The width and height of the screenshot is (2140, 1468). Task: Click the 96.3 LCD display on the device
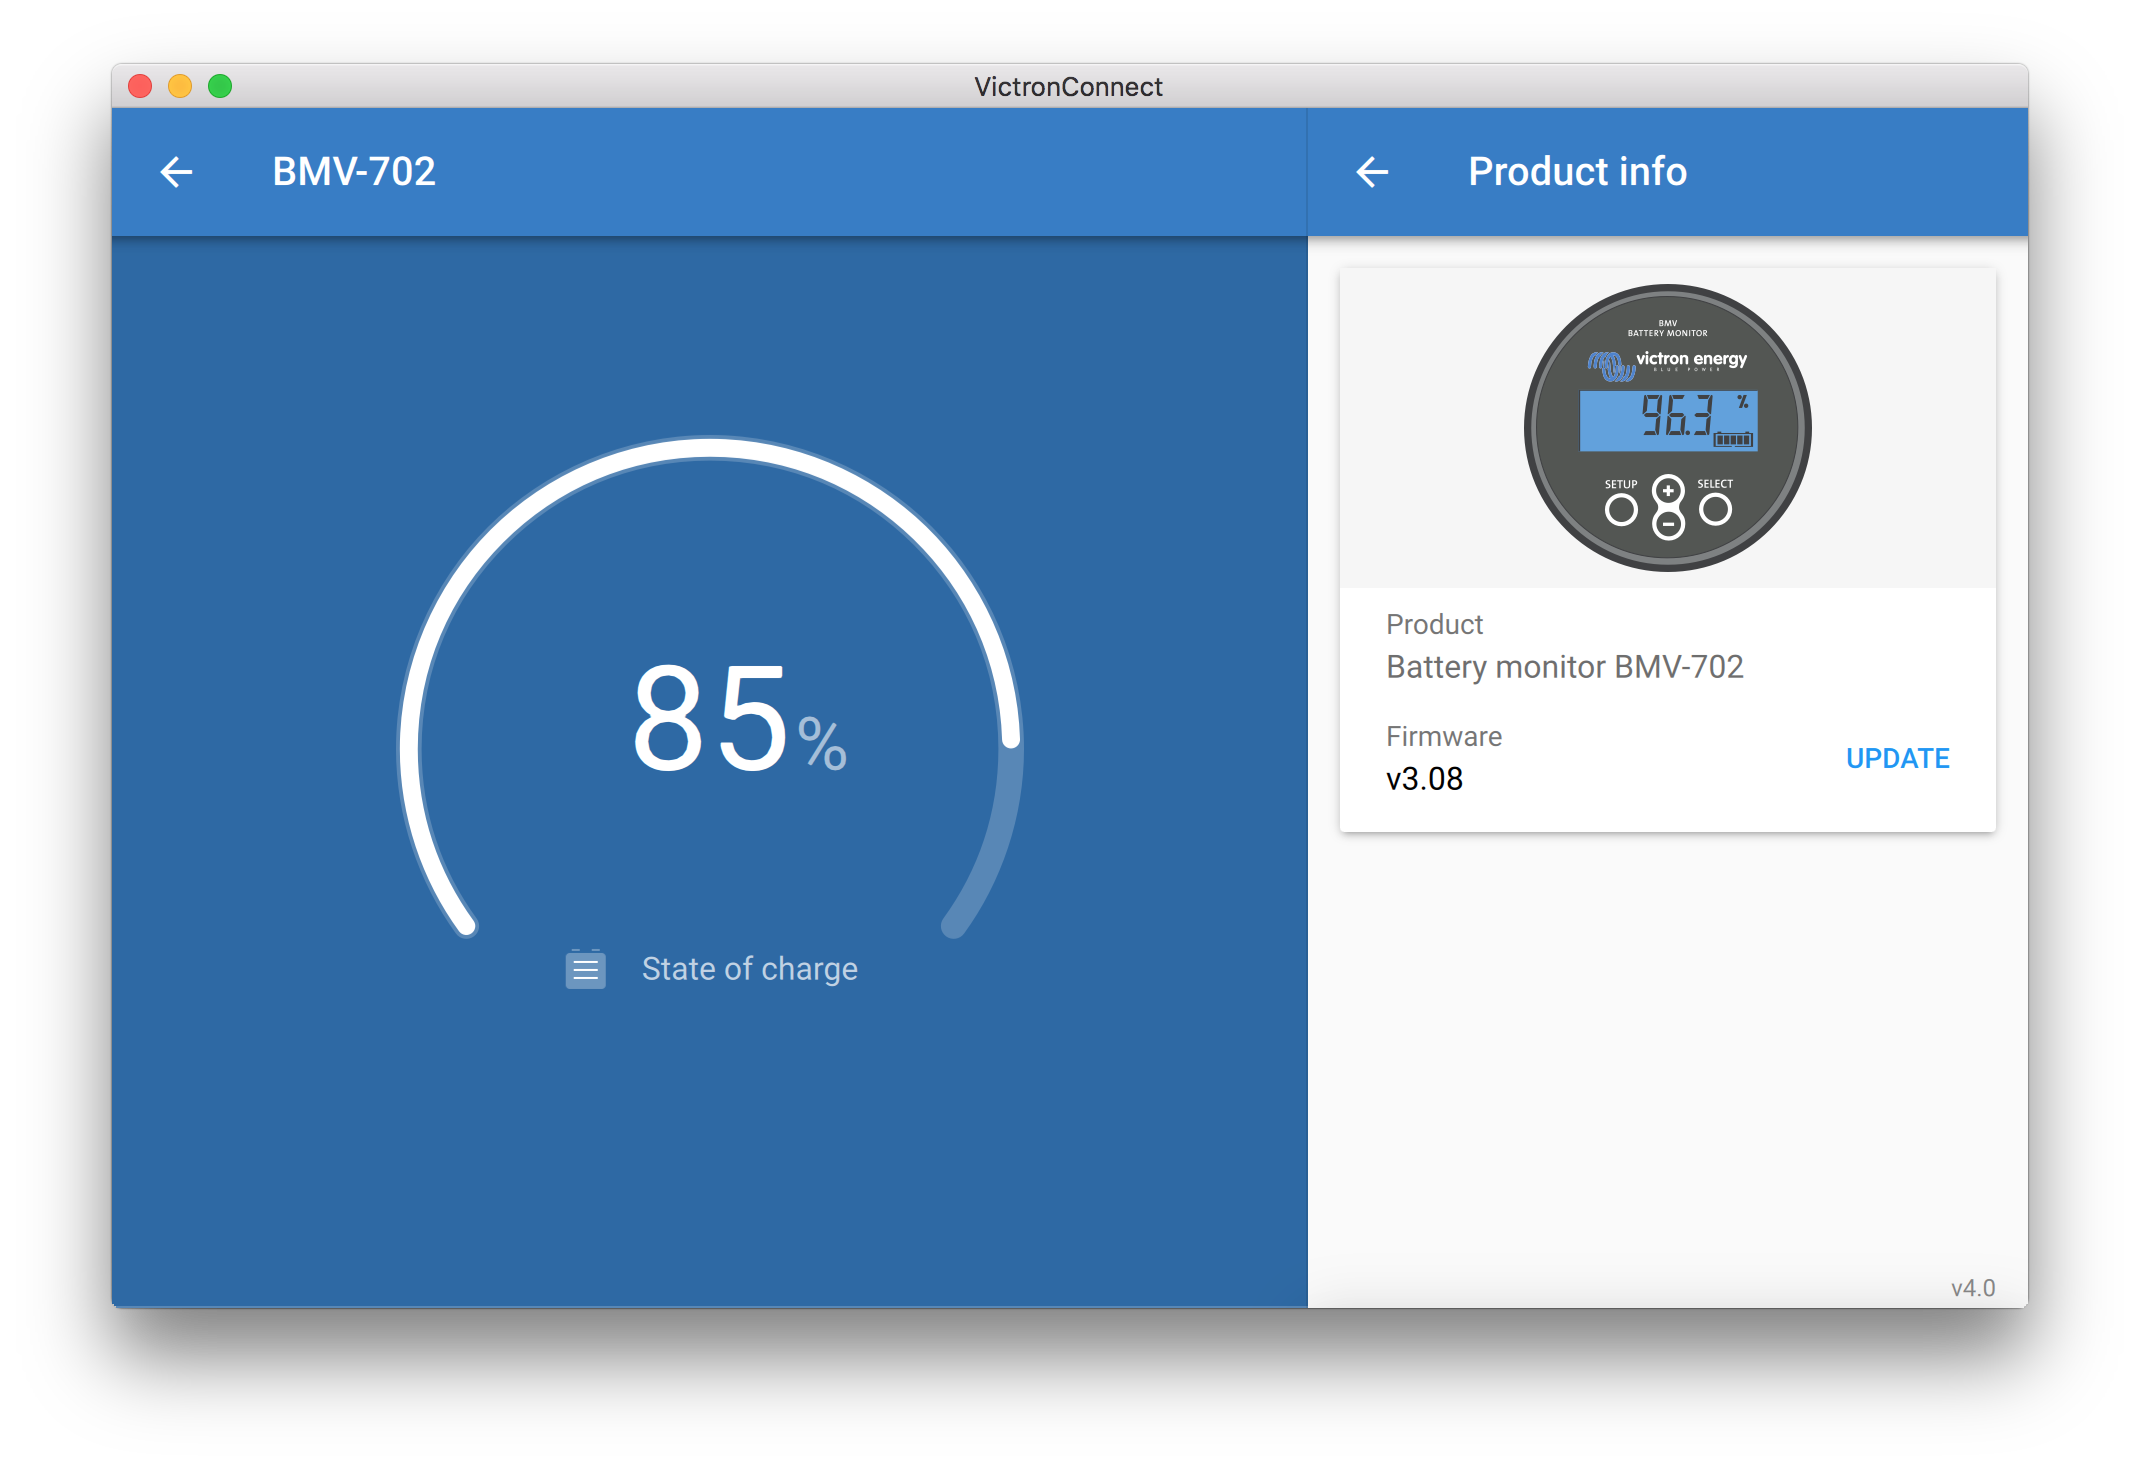click(1668, 420)
